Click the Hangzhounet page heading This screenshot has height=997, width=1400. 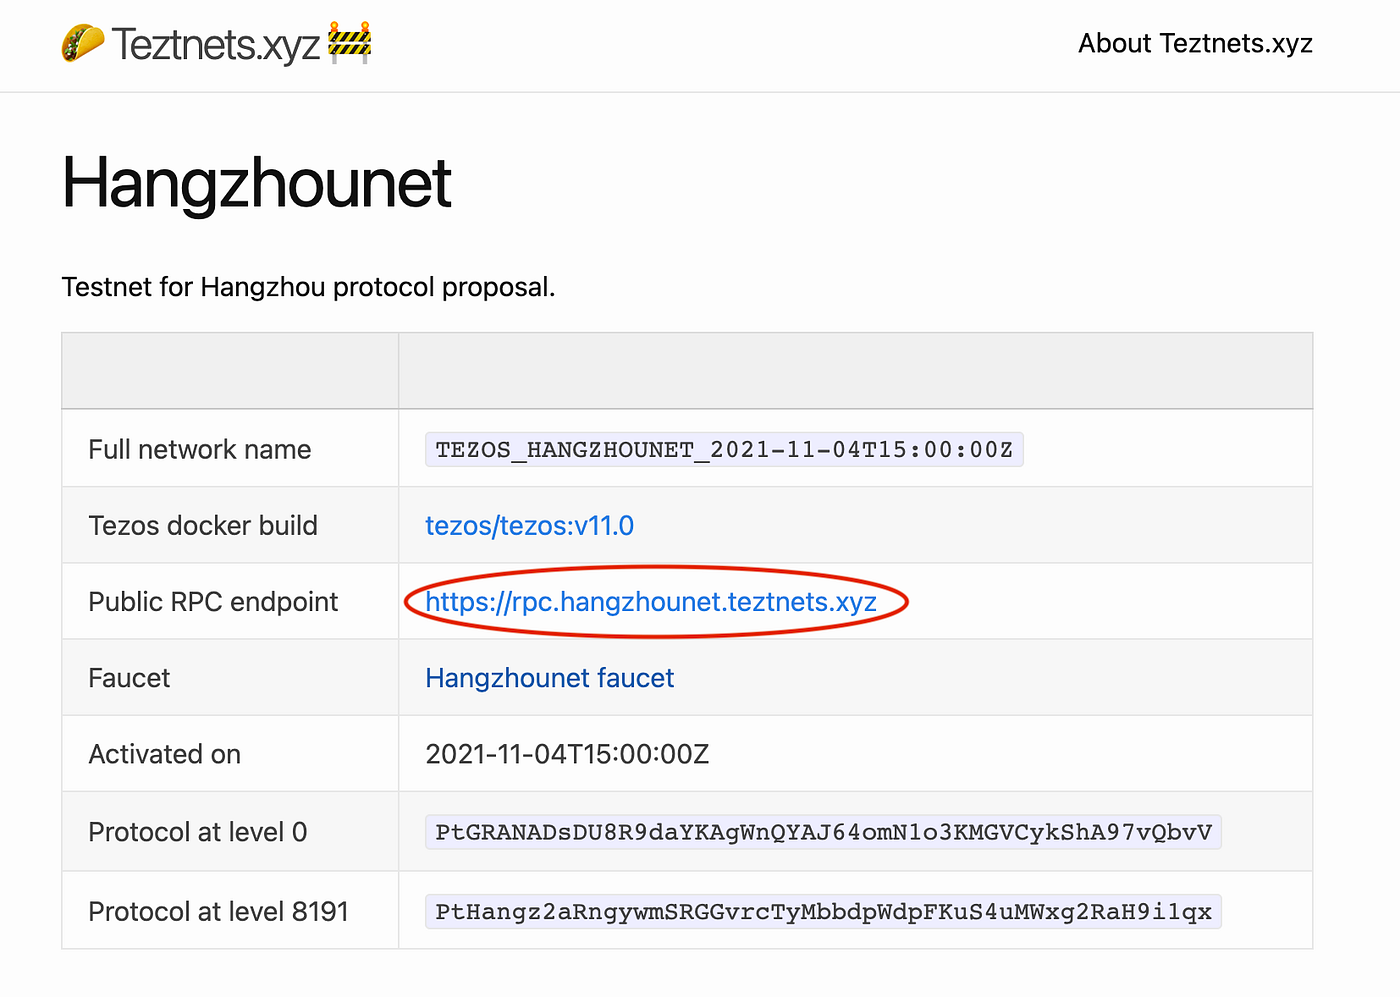(257, 184)
